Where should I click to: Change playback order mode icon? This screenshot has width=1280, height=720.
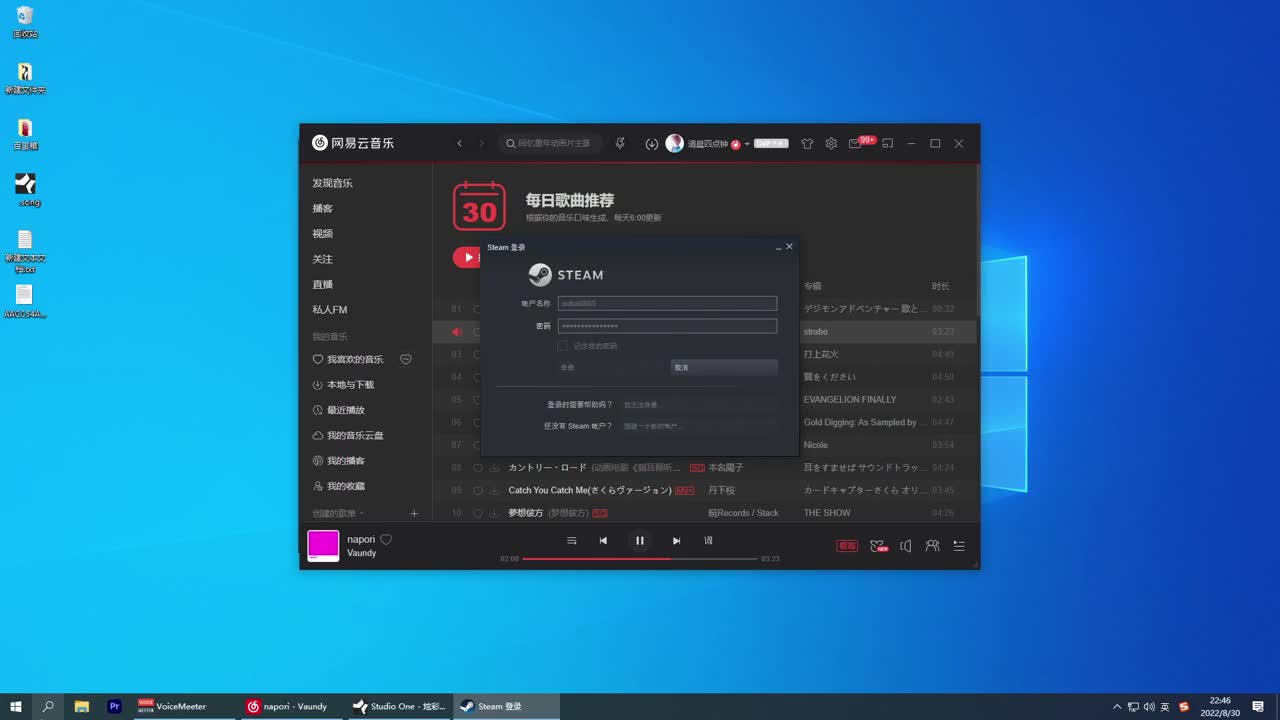point(572,541)
